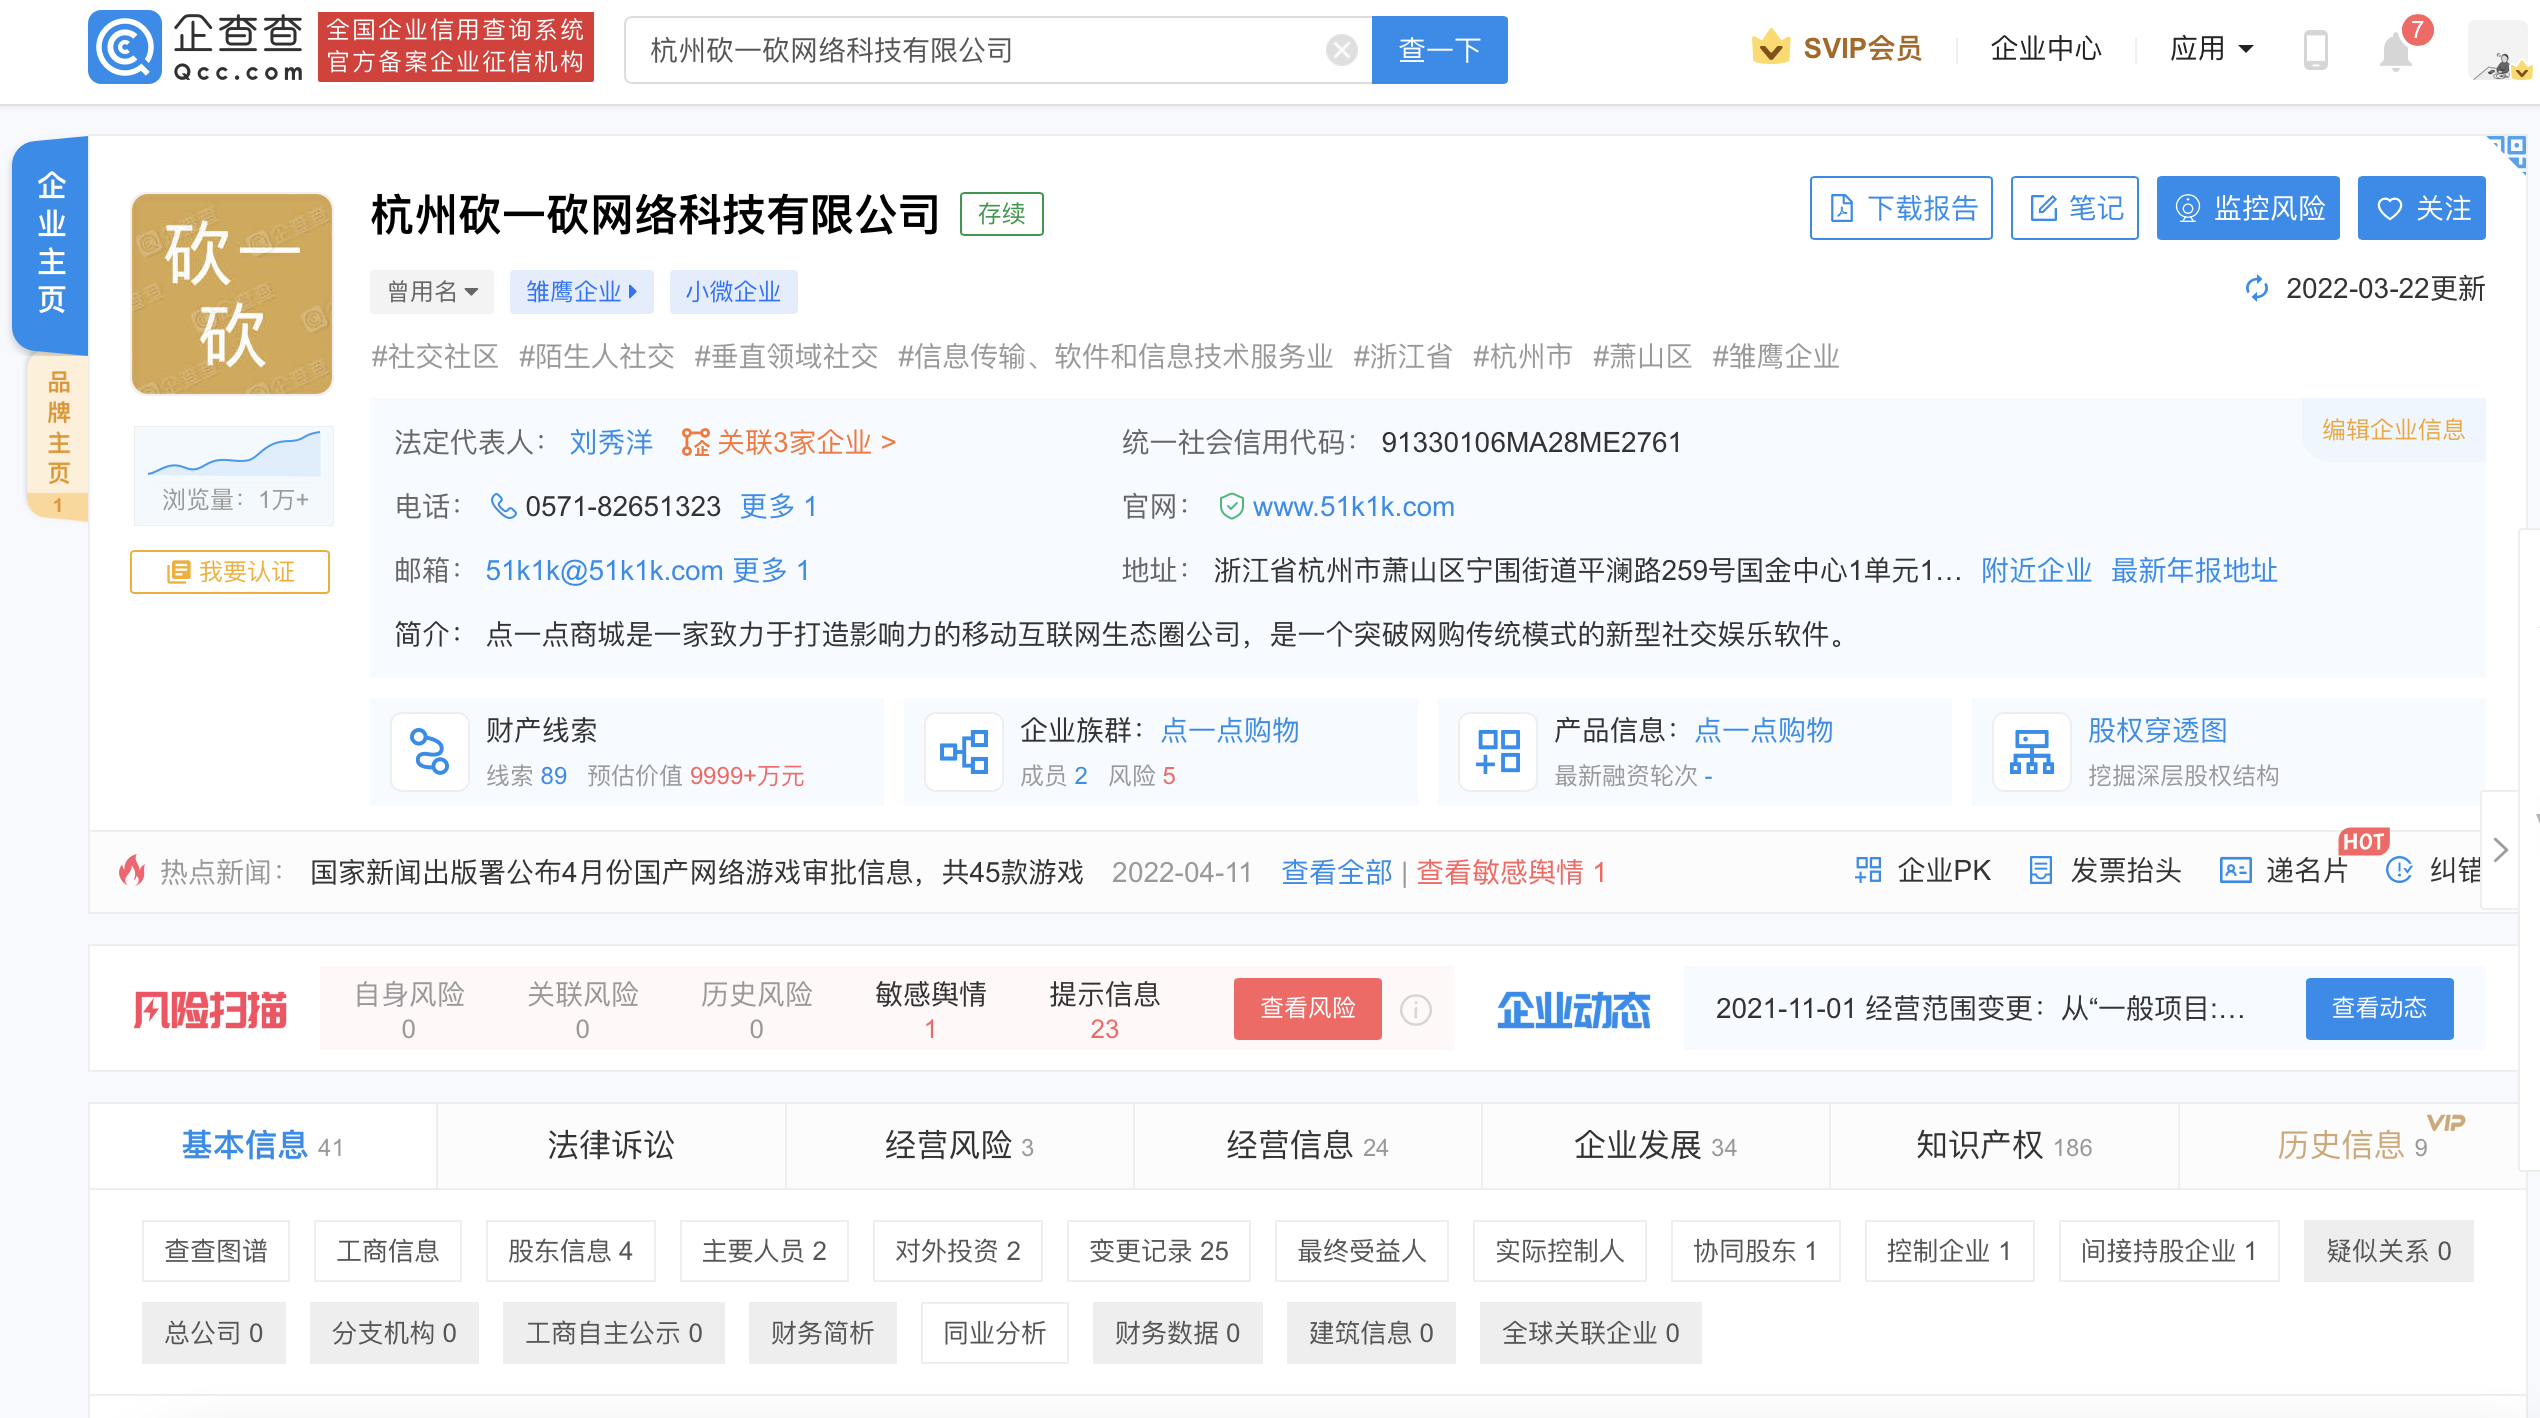Show more phone numbers via 更多 1

[x=778, y=506]
